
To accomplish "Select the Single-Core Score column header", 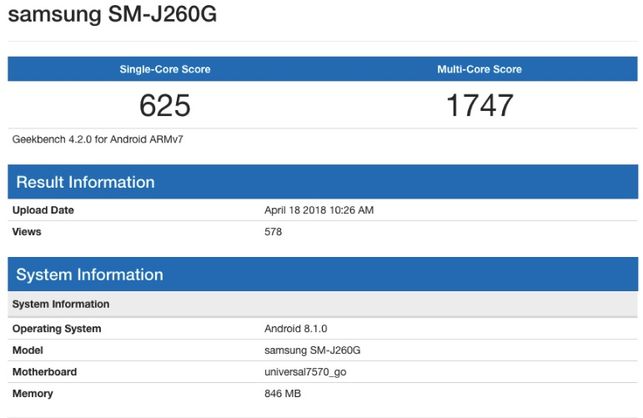I will (x=165, y=69).
